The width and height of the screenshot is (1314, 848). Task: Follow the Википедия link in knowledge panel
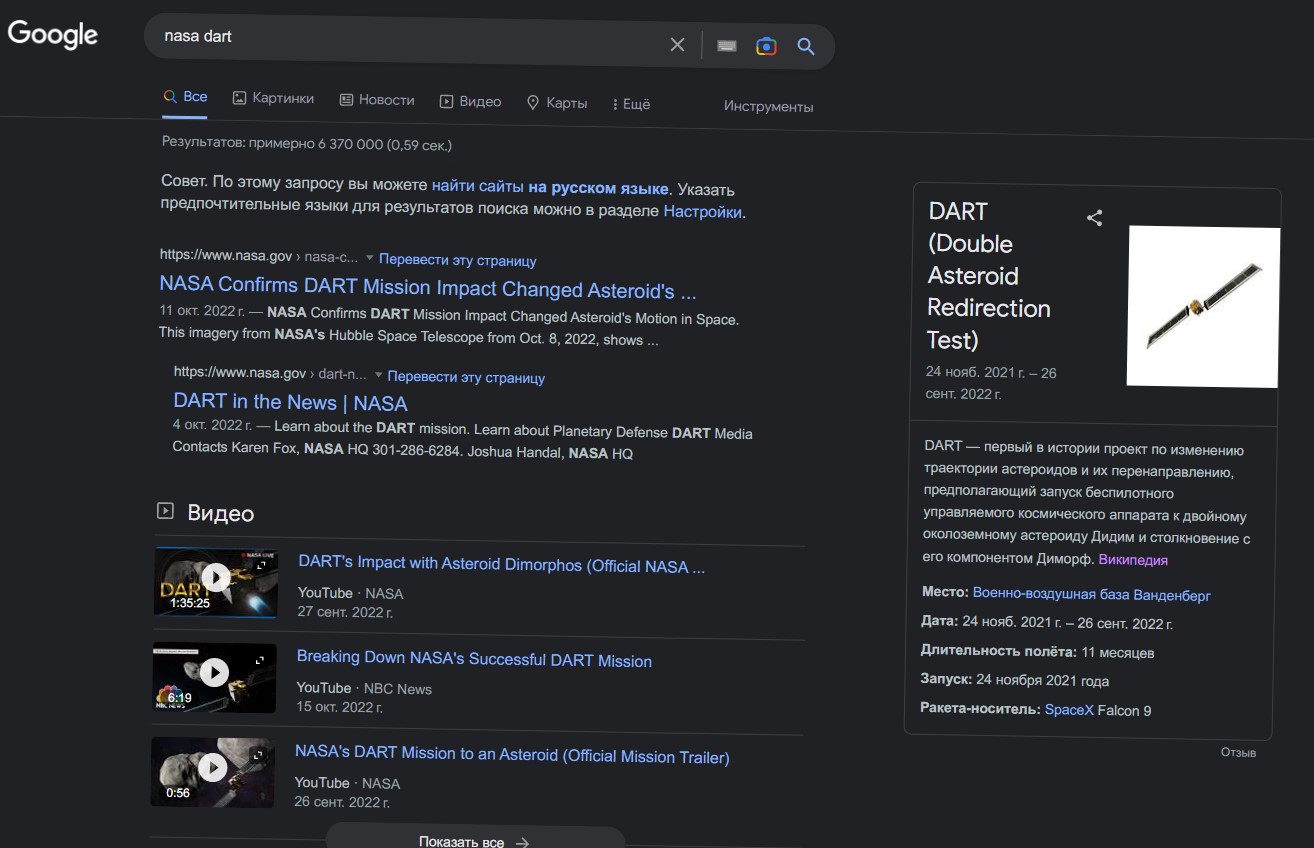1132,559
